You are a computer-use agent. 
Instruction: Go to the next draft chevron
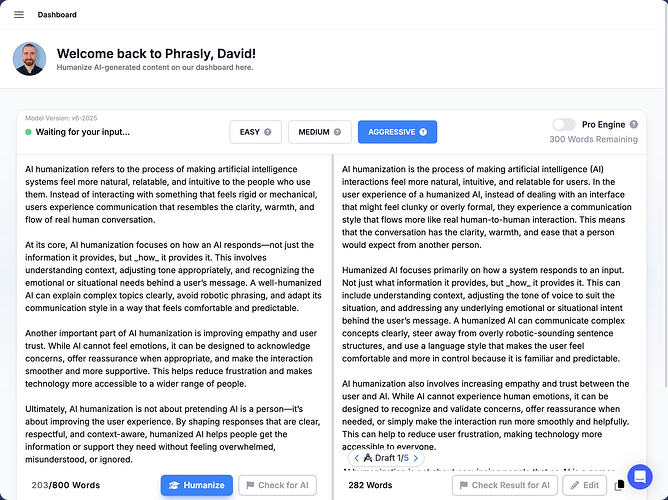[416, 458]
